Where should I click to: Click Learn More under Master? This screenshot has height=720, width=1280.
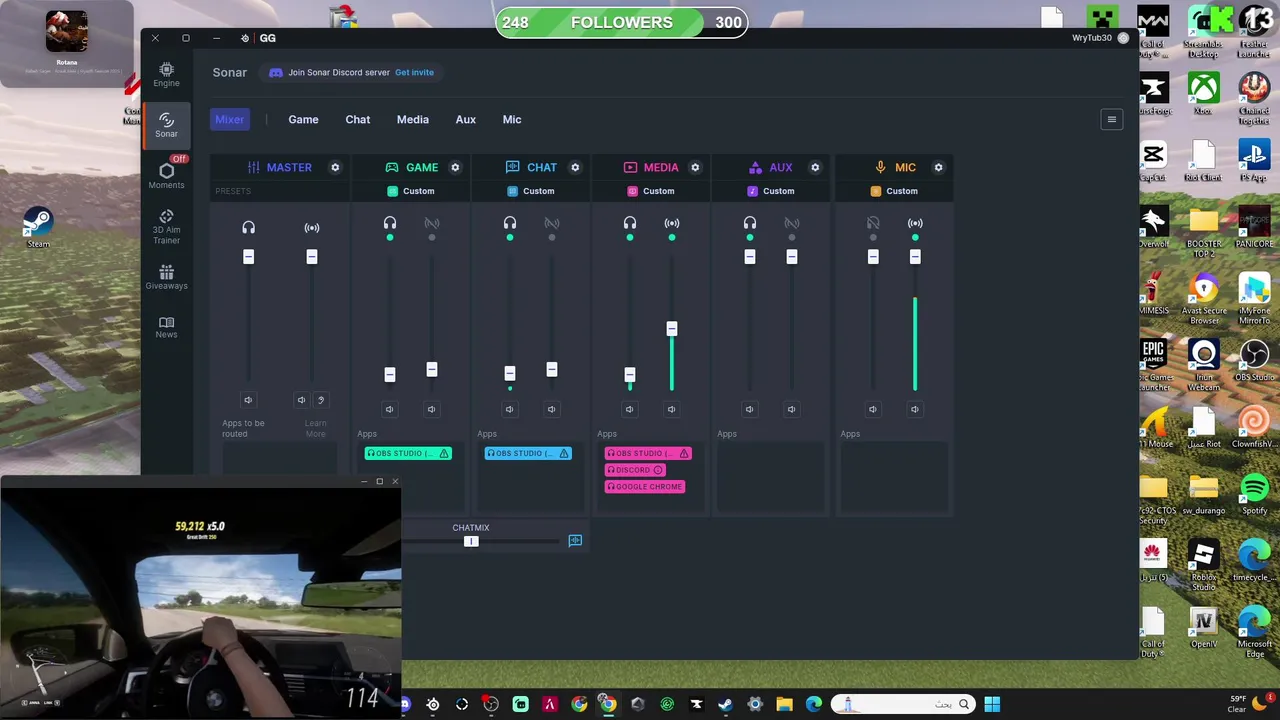click(x=315, y=428)
